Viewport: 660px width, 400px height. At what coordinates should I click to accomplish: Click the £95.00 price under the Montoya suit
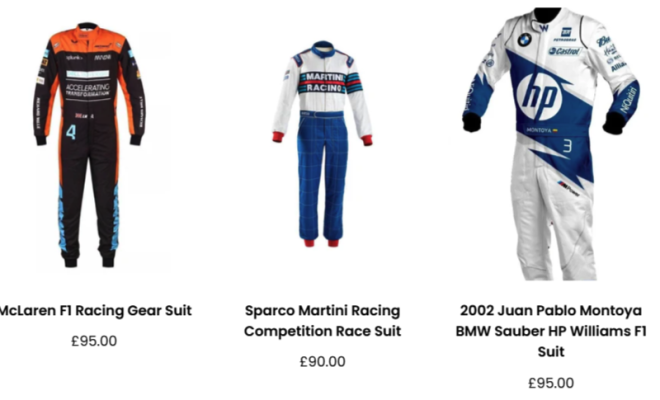[x=551, y=383]
